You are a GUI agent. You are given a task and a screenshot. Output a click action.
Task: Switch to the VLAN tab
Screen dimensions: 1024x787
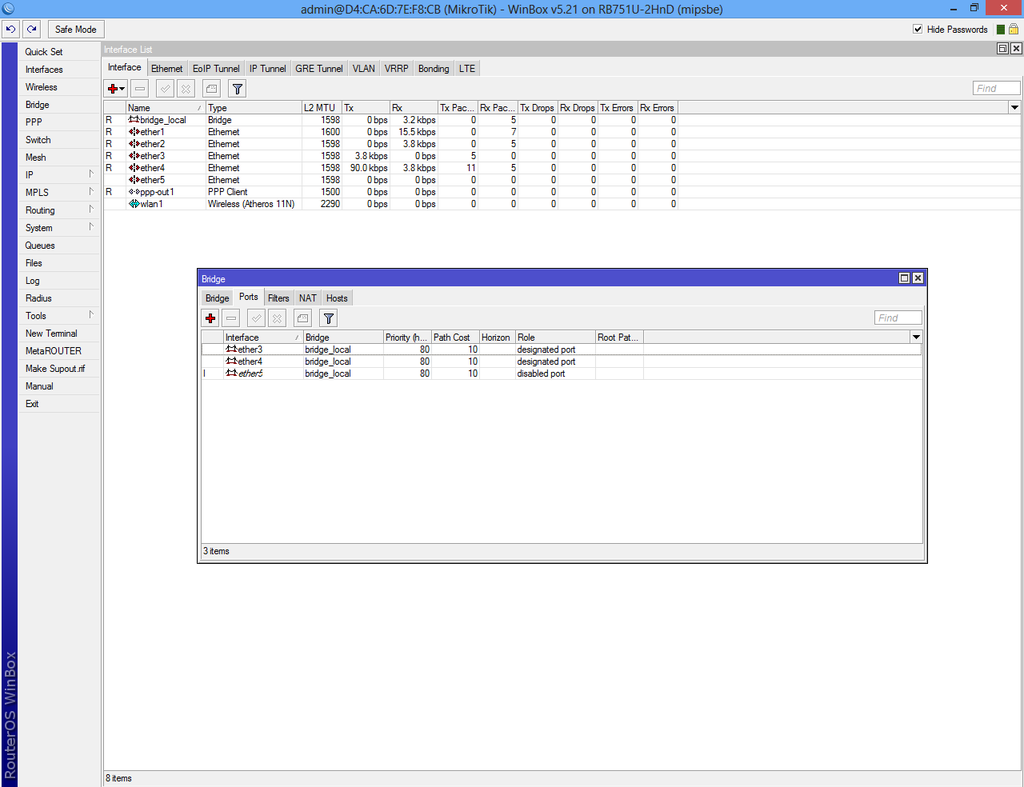pos(363,68)
